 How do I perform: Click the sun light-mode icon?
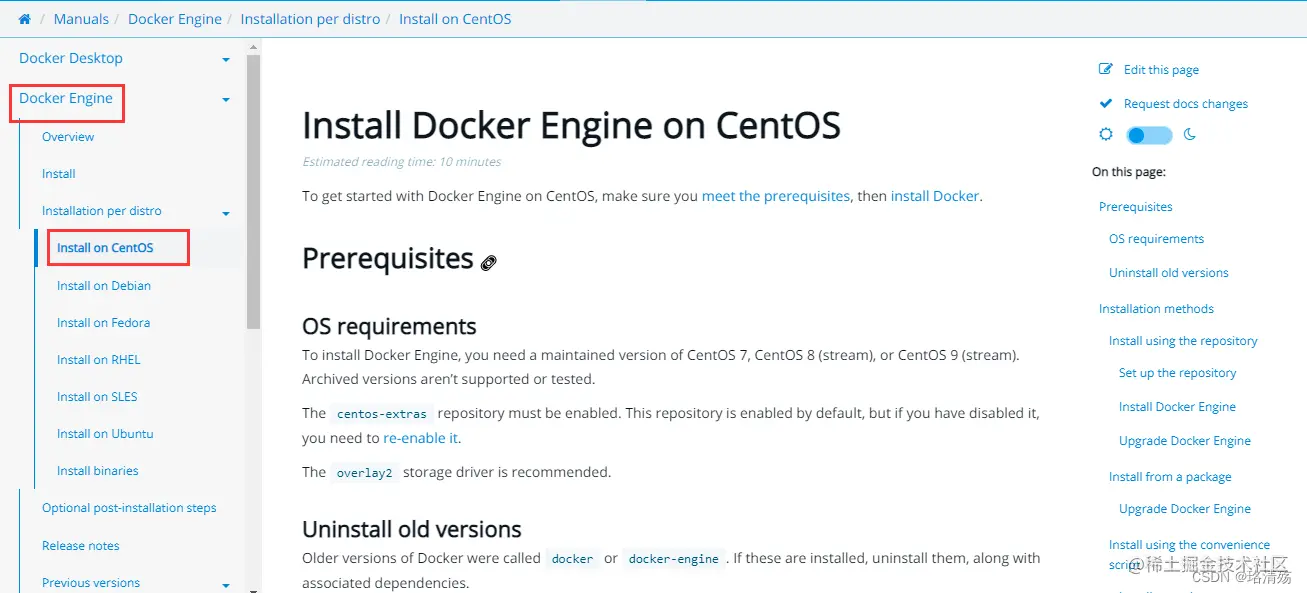coord(1106,134)
